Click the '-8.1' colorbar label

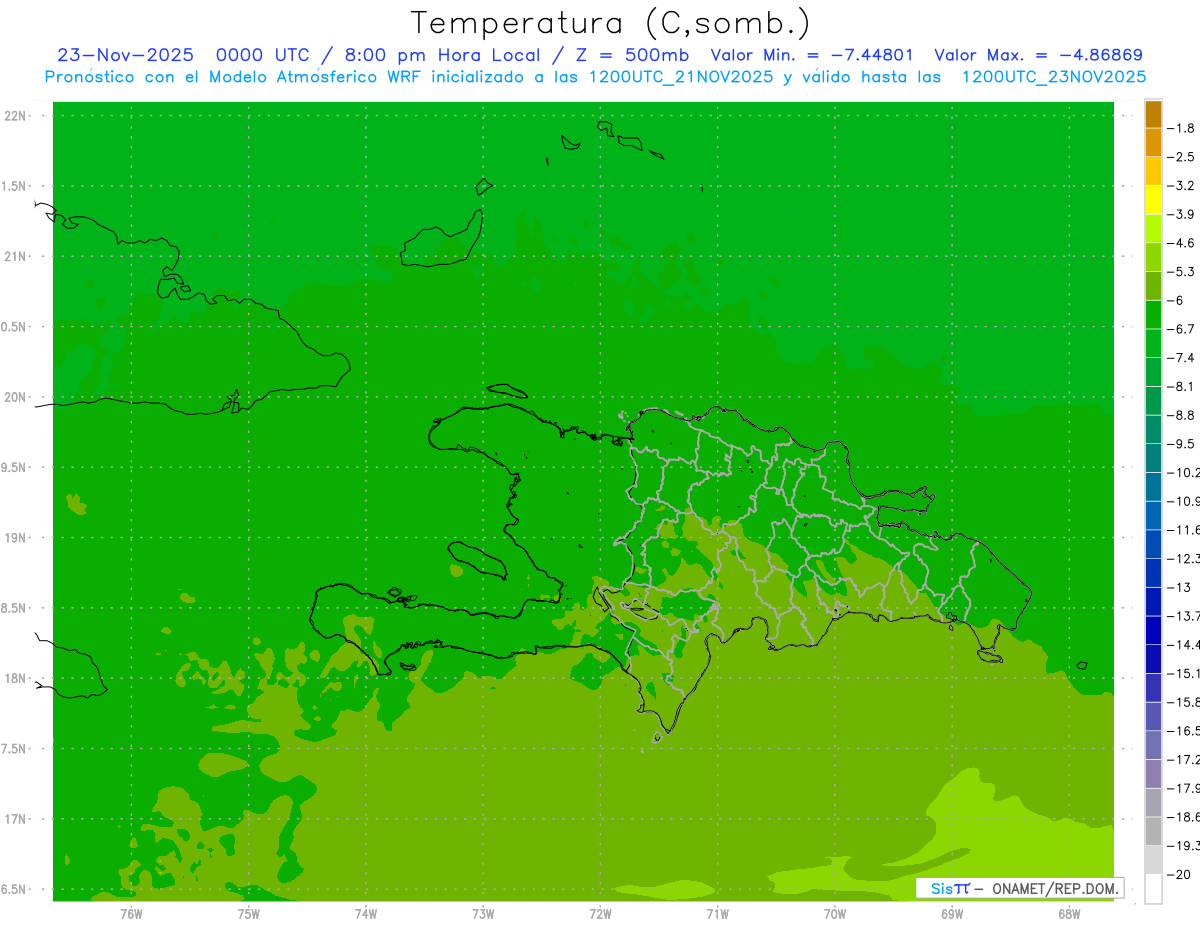[x=1181, y=386]
